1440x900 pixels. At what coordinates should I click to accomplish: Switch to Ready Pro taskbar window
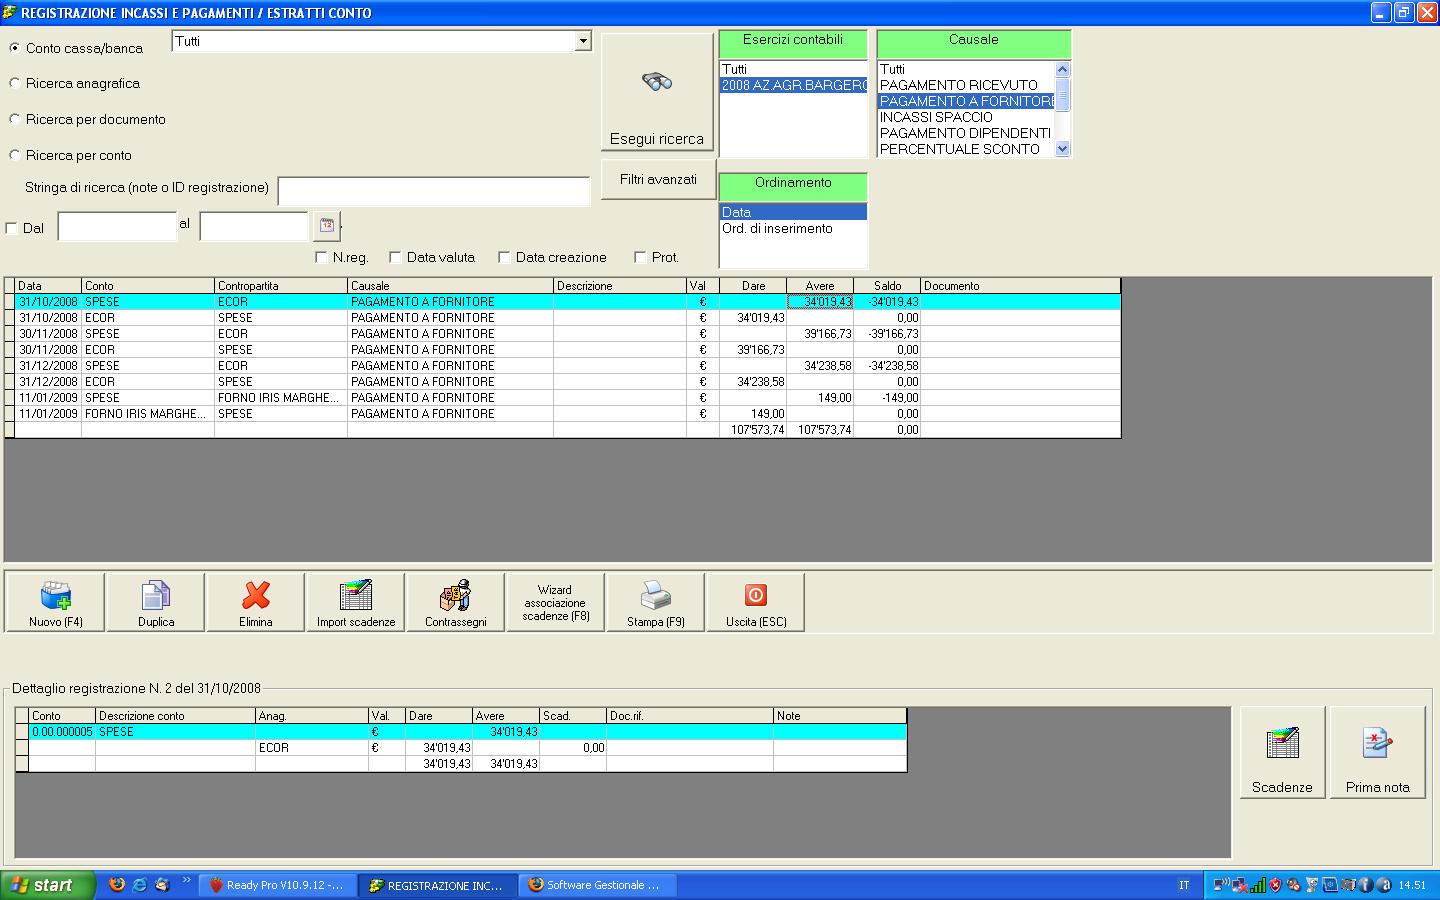click(278, 885)
